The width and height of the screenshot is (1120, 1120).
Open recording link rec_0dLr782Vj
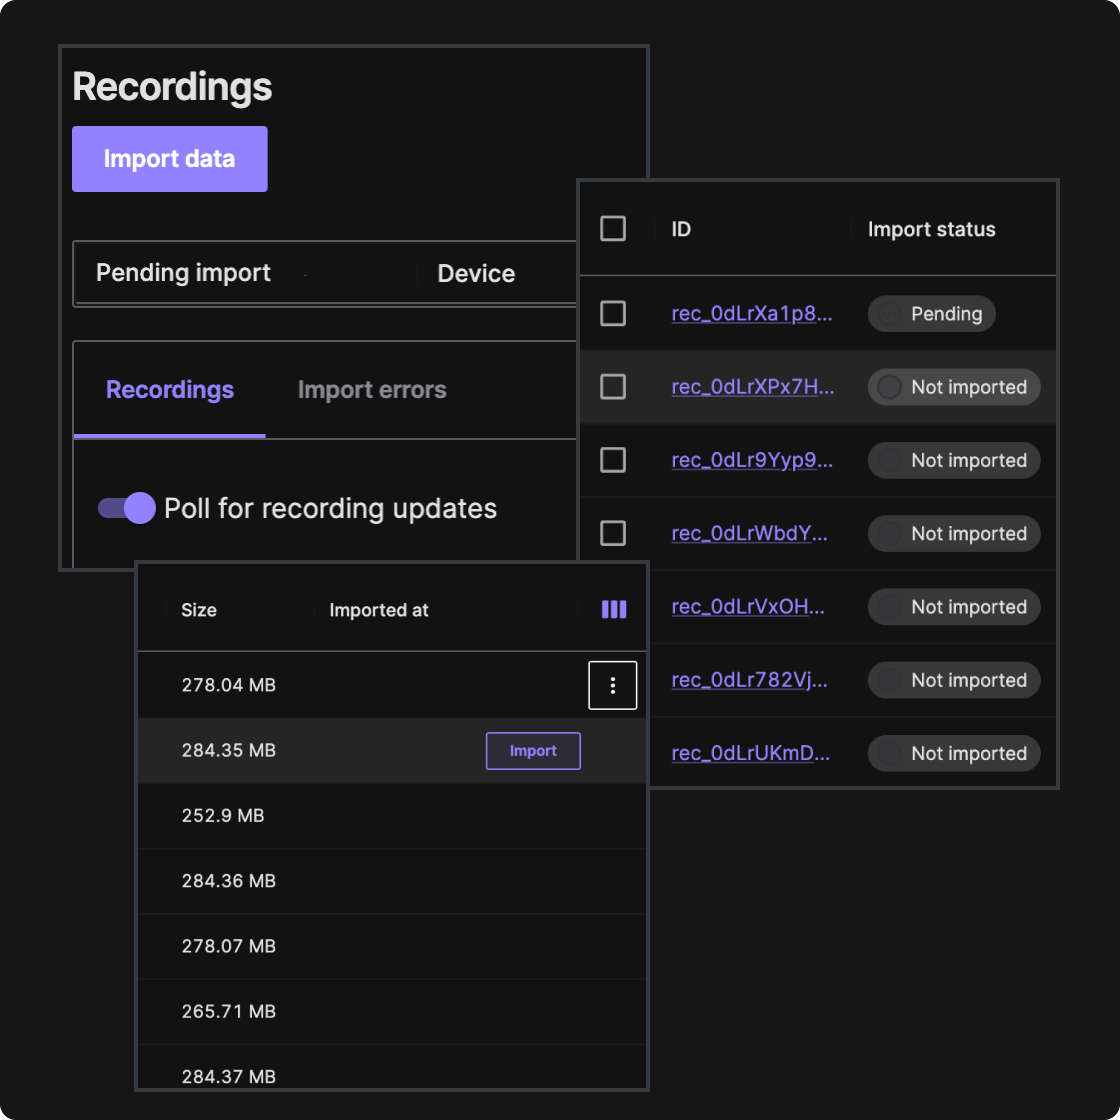coord(749,680)
